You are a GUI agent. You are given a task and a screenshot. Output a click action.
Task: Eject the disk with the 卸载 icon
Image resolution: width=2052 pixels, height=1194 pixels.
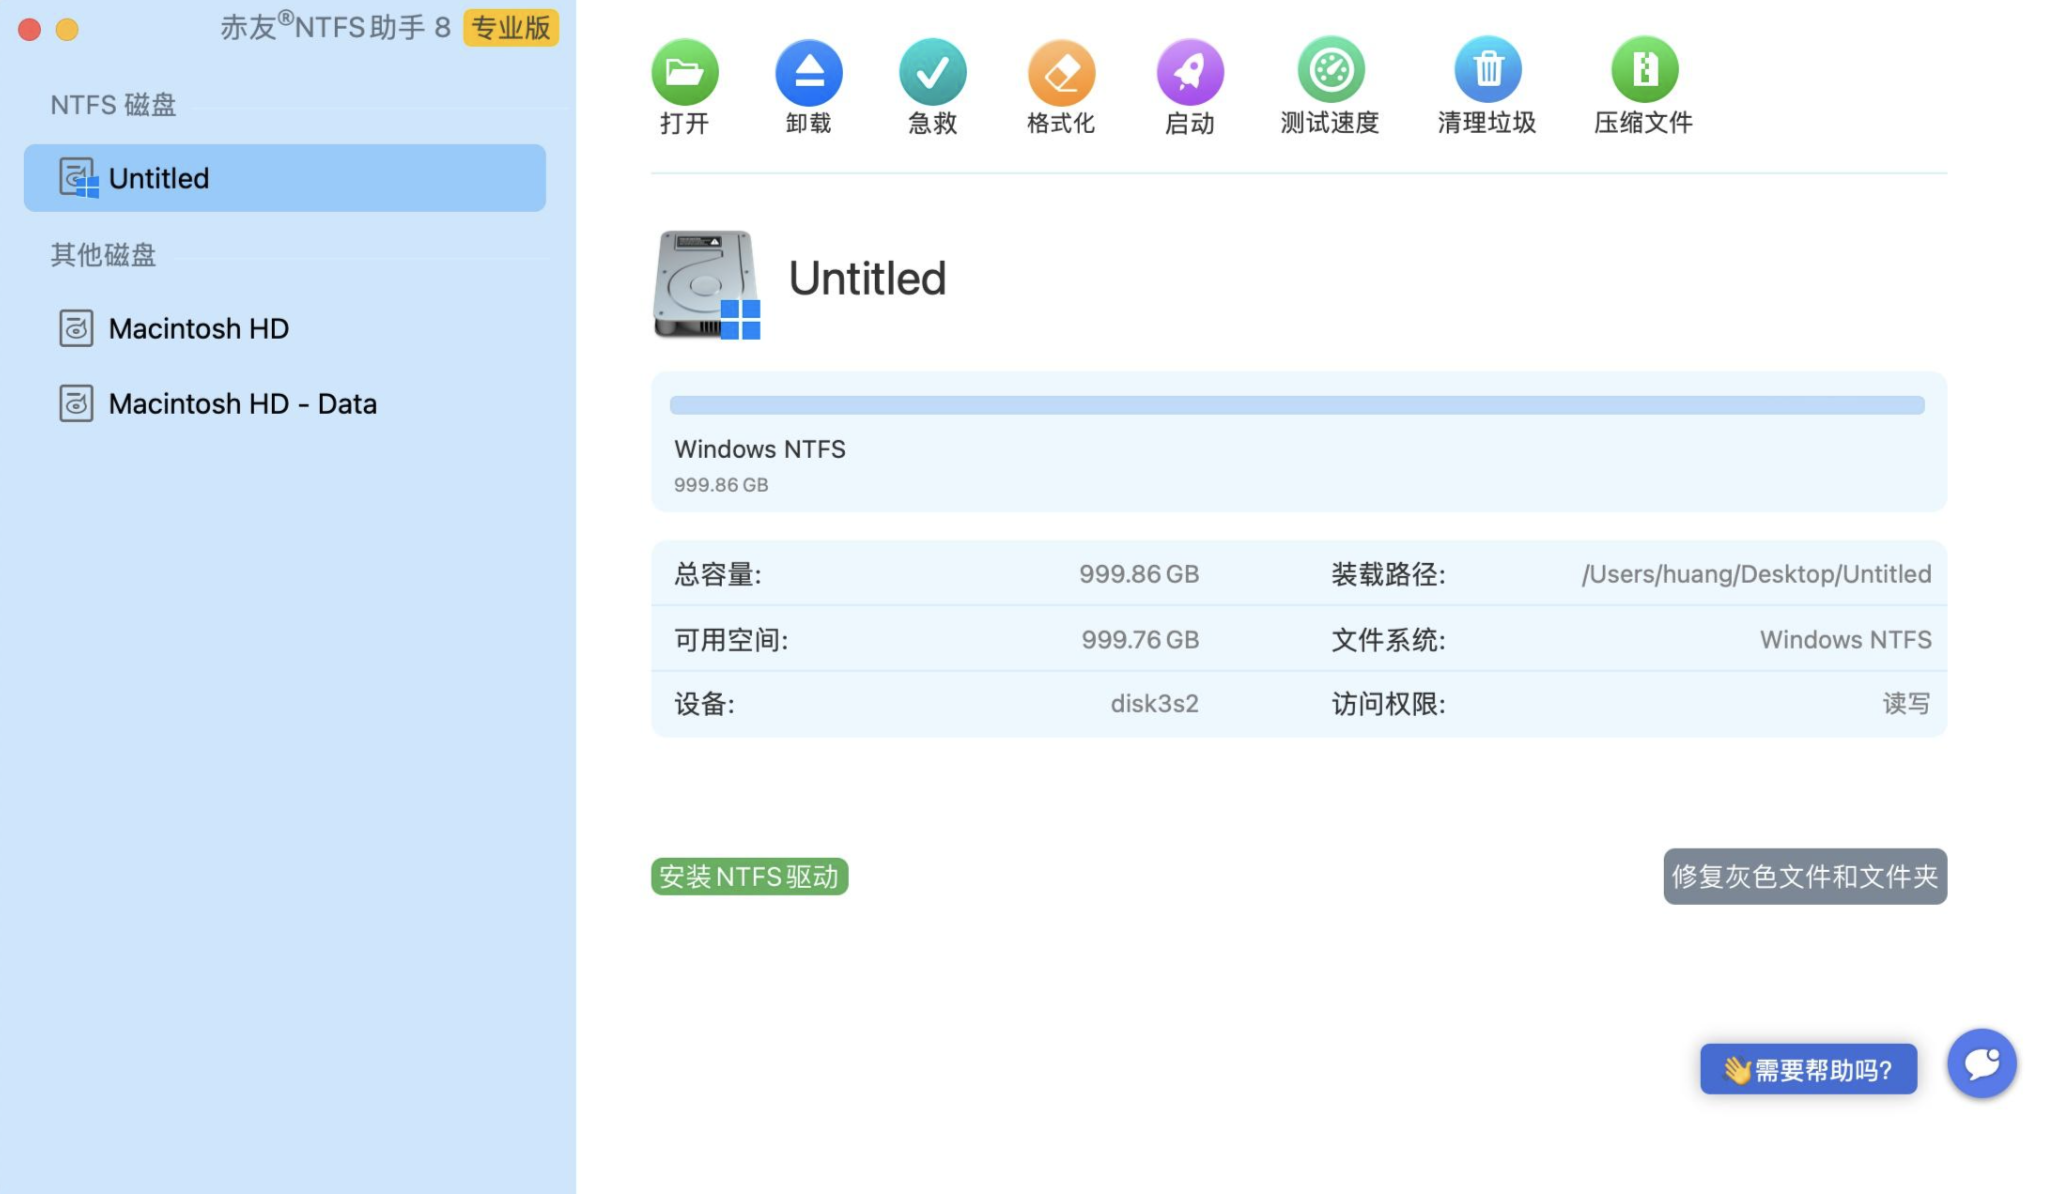809,72
